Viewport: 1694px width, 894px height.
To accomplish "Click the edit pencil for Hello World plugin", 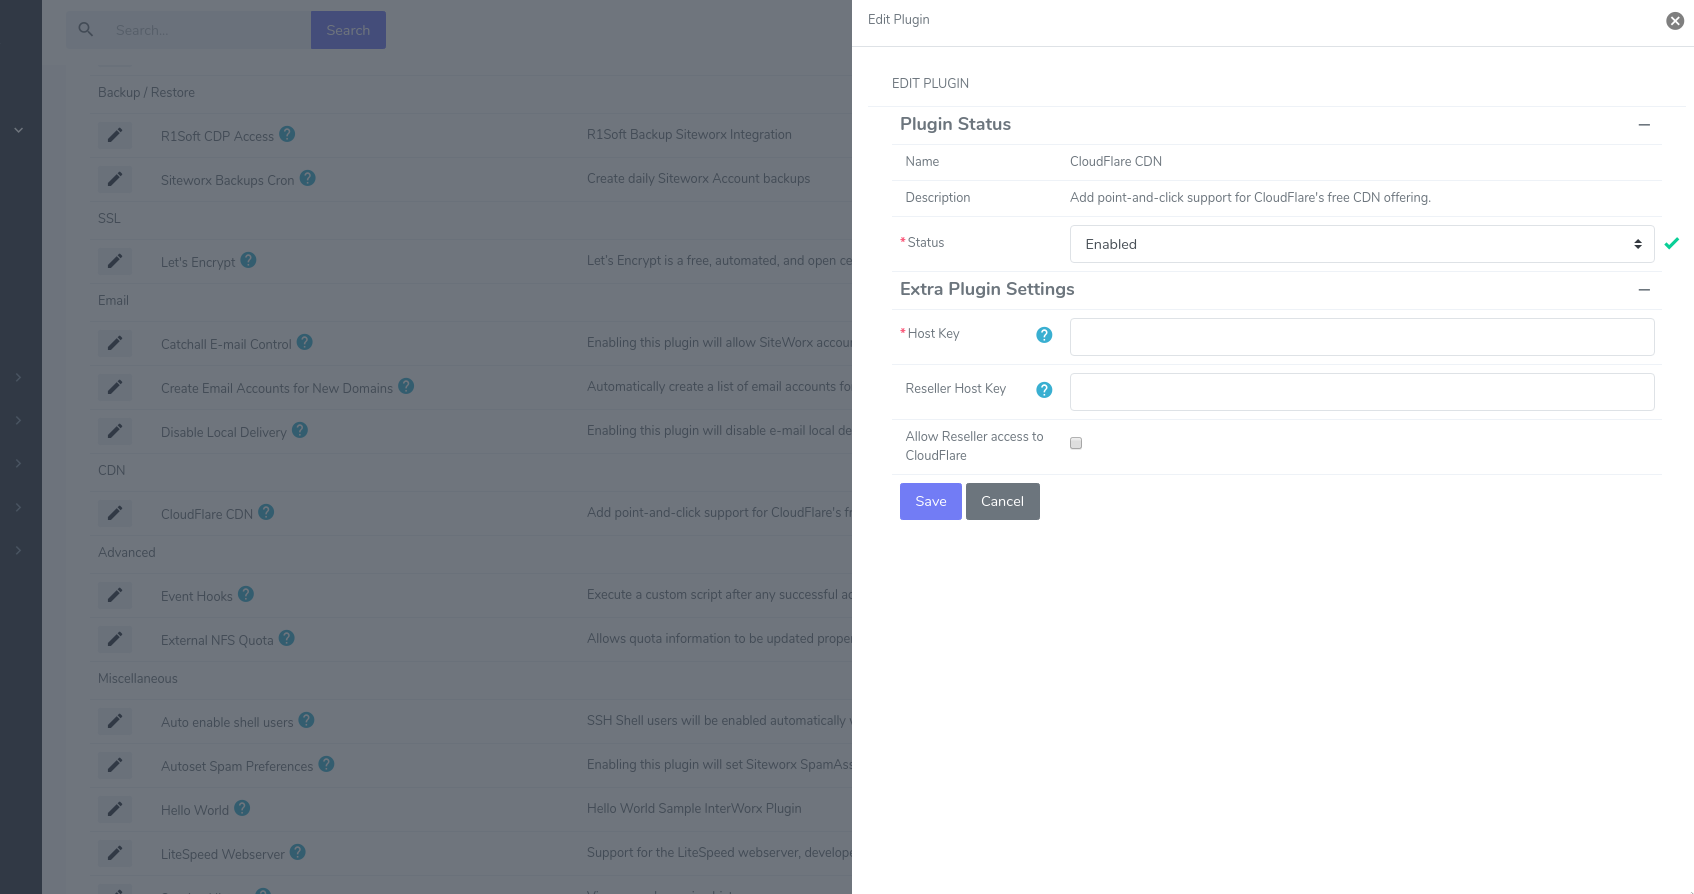I will click(115, 809).
